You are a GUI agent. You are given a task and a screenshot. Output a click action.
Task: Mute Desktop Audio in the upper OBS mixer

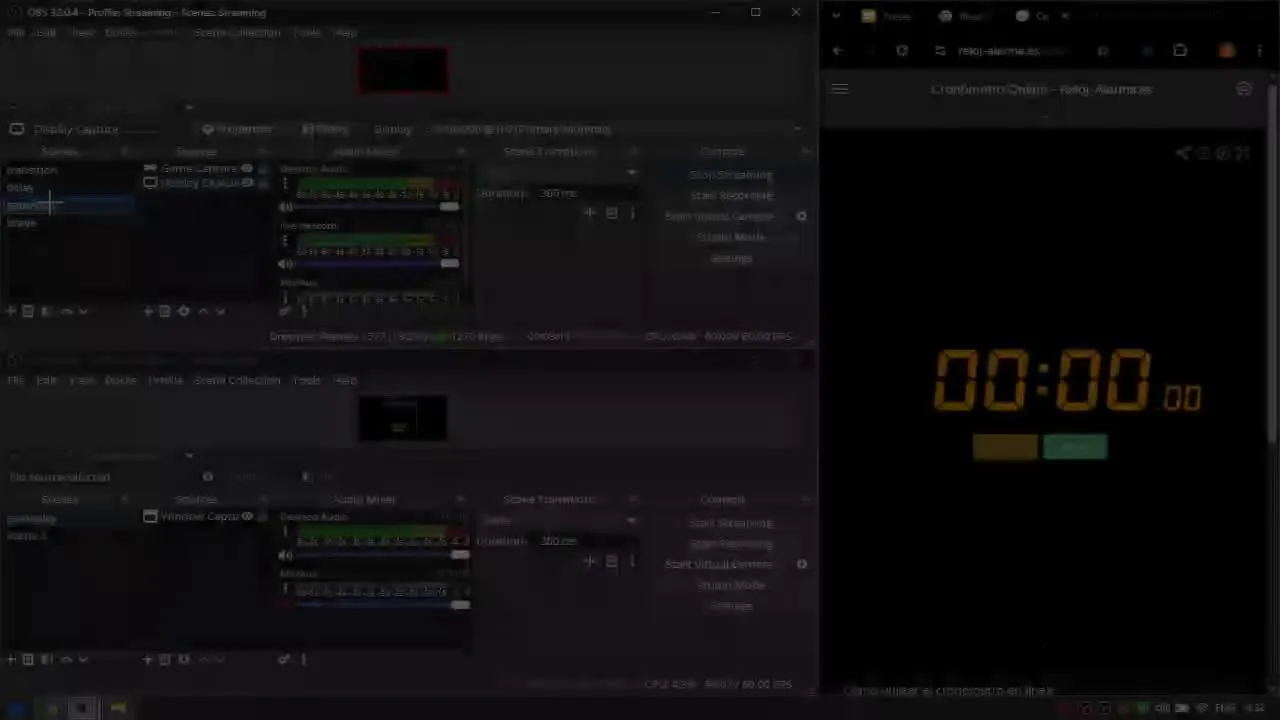pyautogui.click(x=286, y=207)
